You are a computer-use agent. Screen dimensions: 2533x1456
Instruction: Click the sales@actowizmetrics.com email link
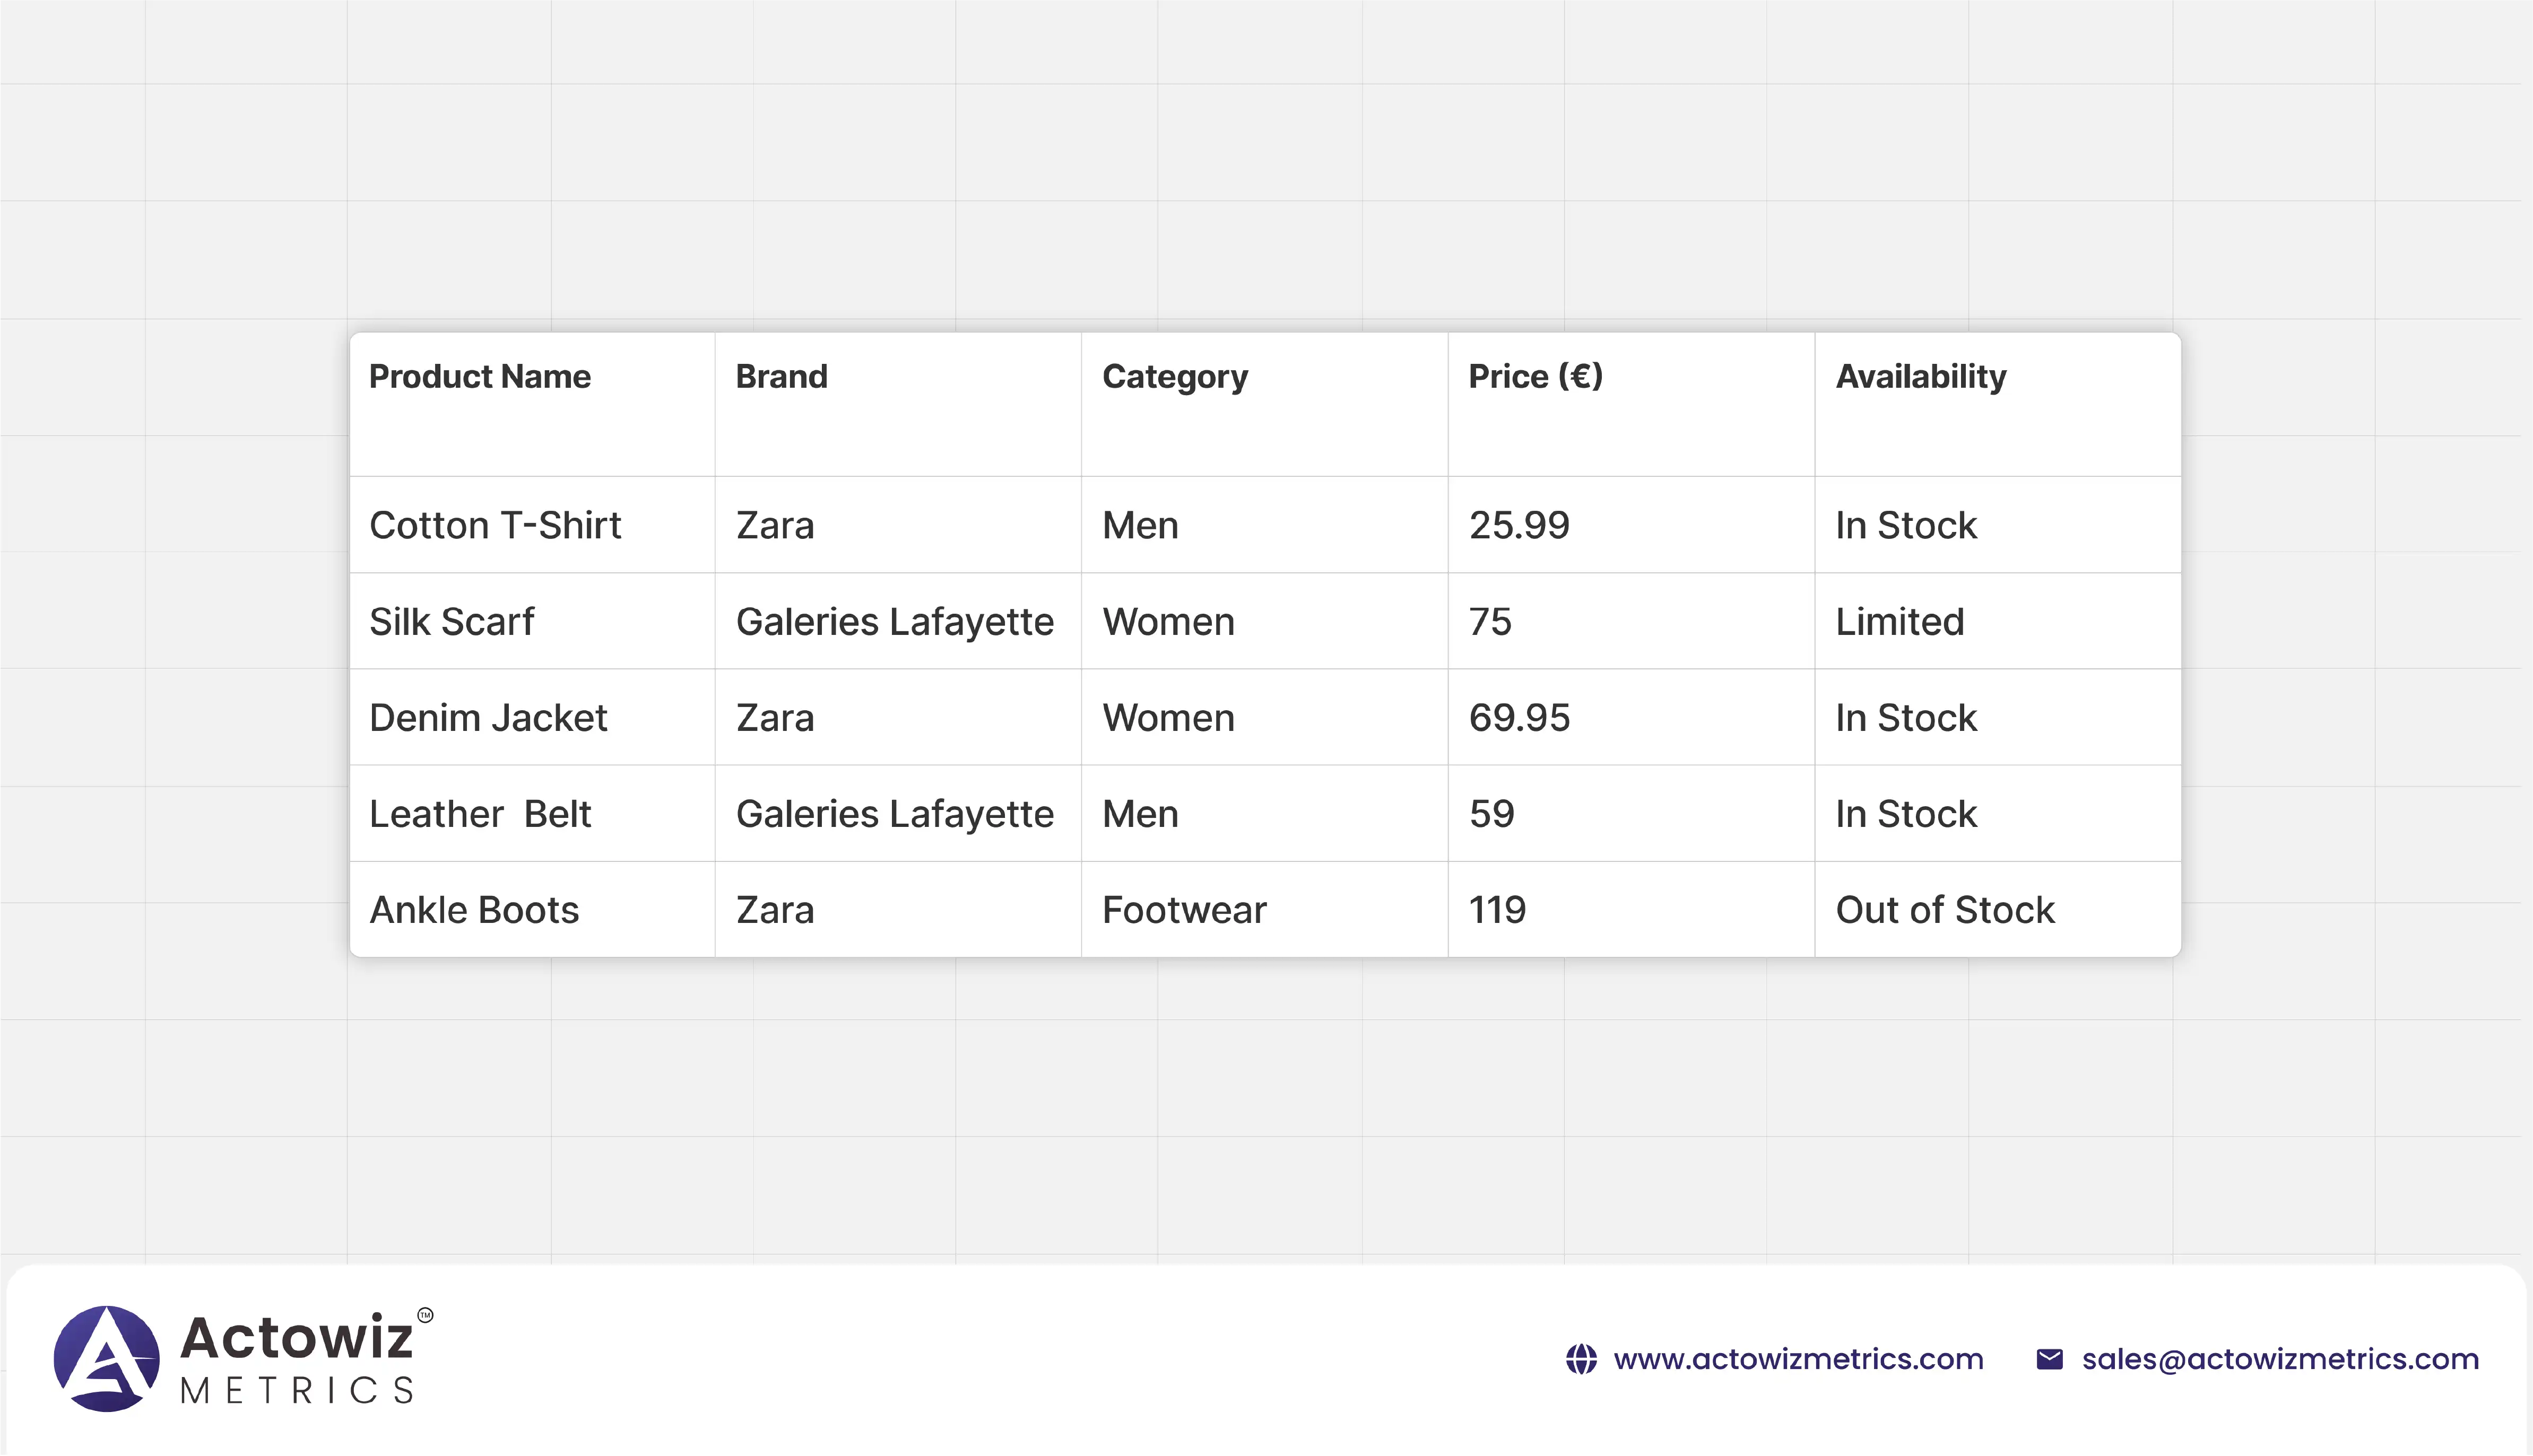2280,1359
